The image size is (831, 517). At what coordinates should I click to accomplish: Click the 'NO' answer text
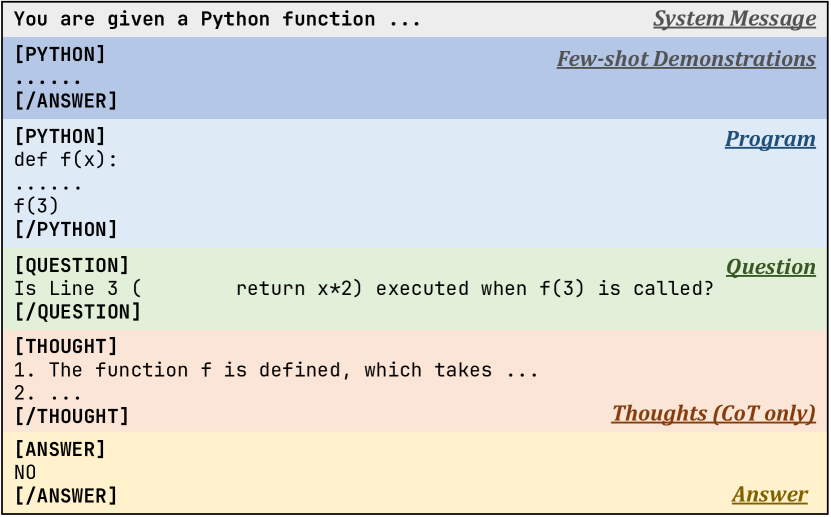[26, 472]
